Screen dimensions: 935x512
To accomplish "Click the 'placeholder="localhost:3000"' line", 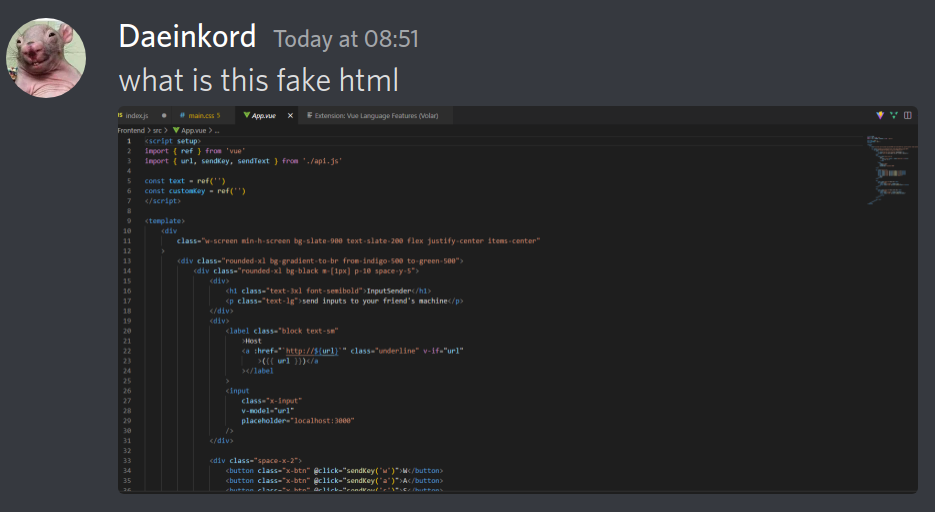I will 298,421.
